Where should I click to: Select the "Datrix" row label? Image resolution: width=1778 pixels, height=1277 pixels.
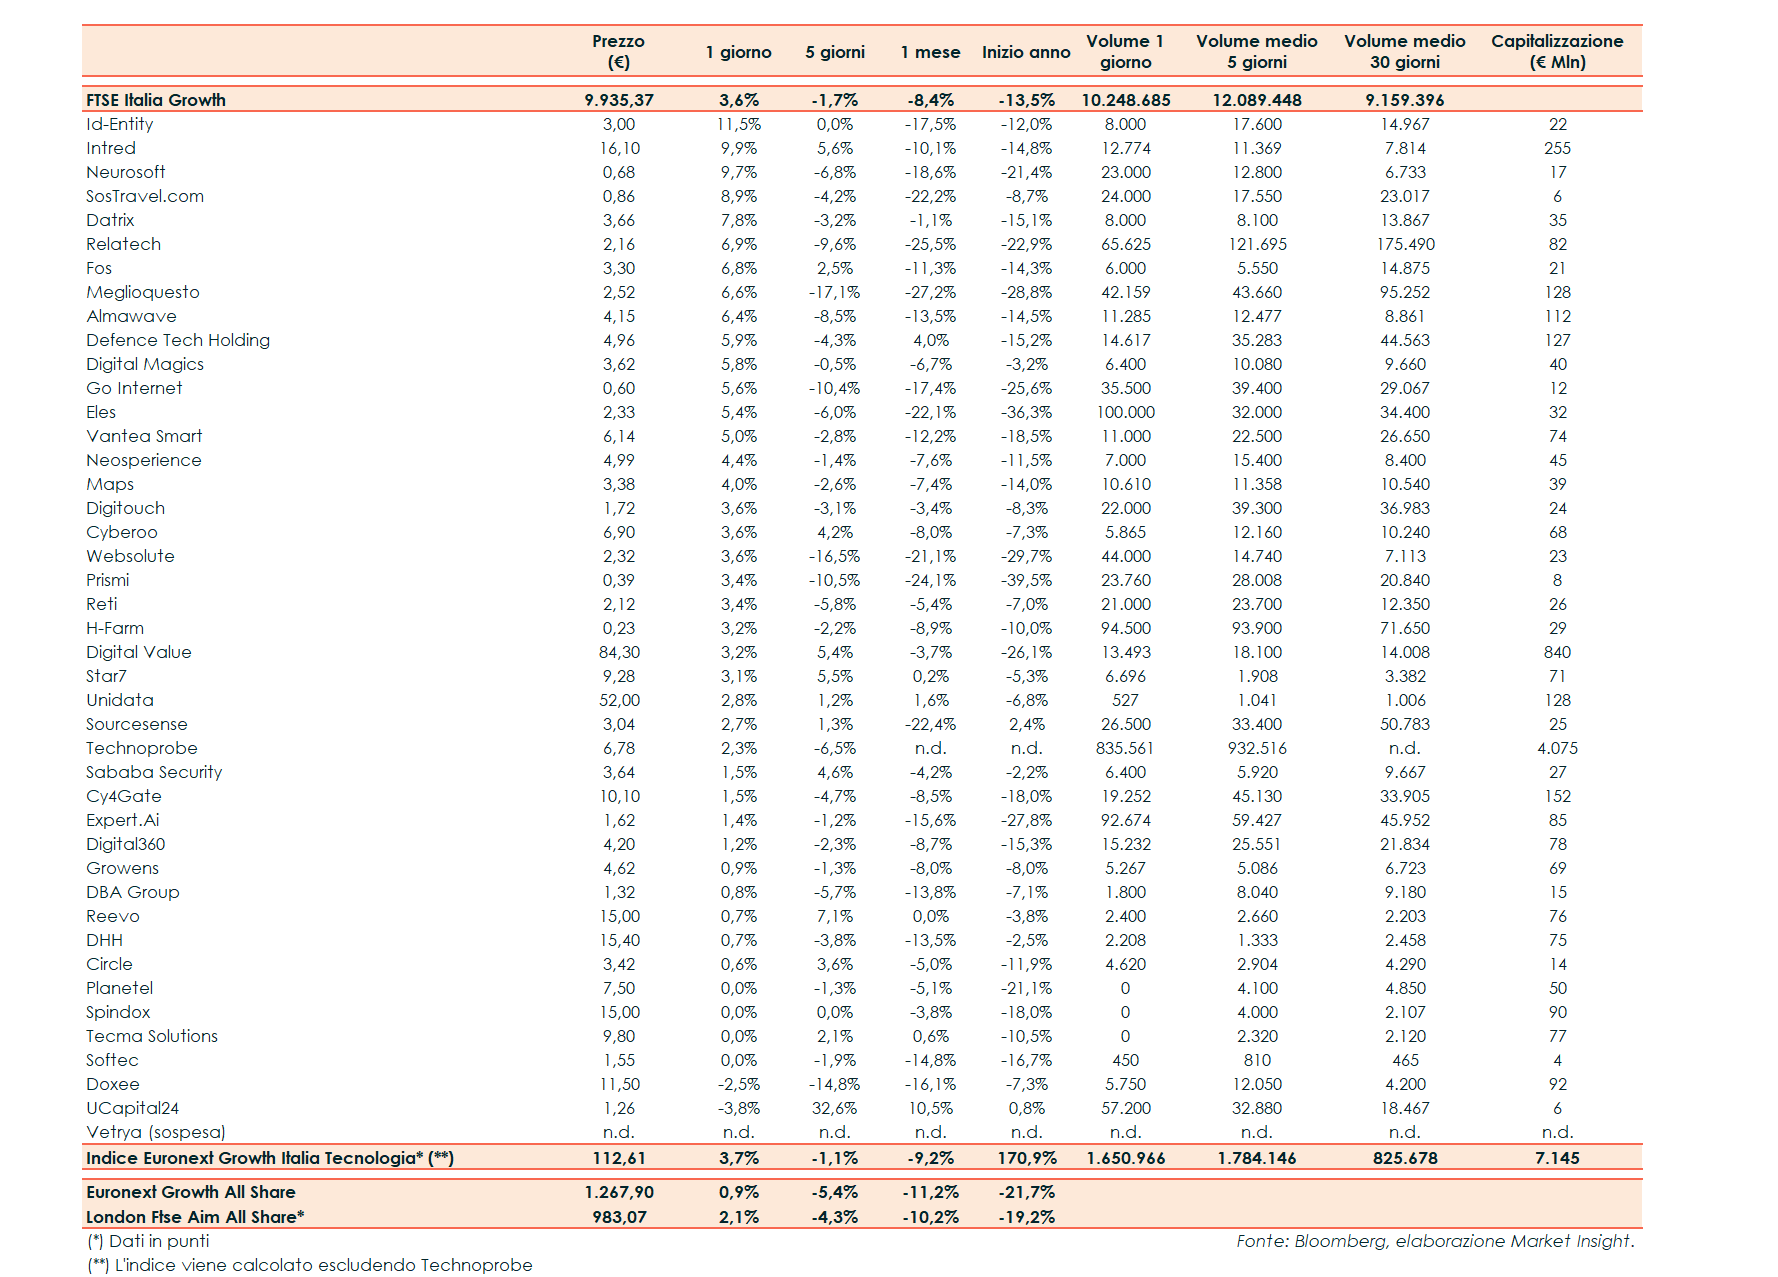[110, 220]
